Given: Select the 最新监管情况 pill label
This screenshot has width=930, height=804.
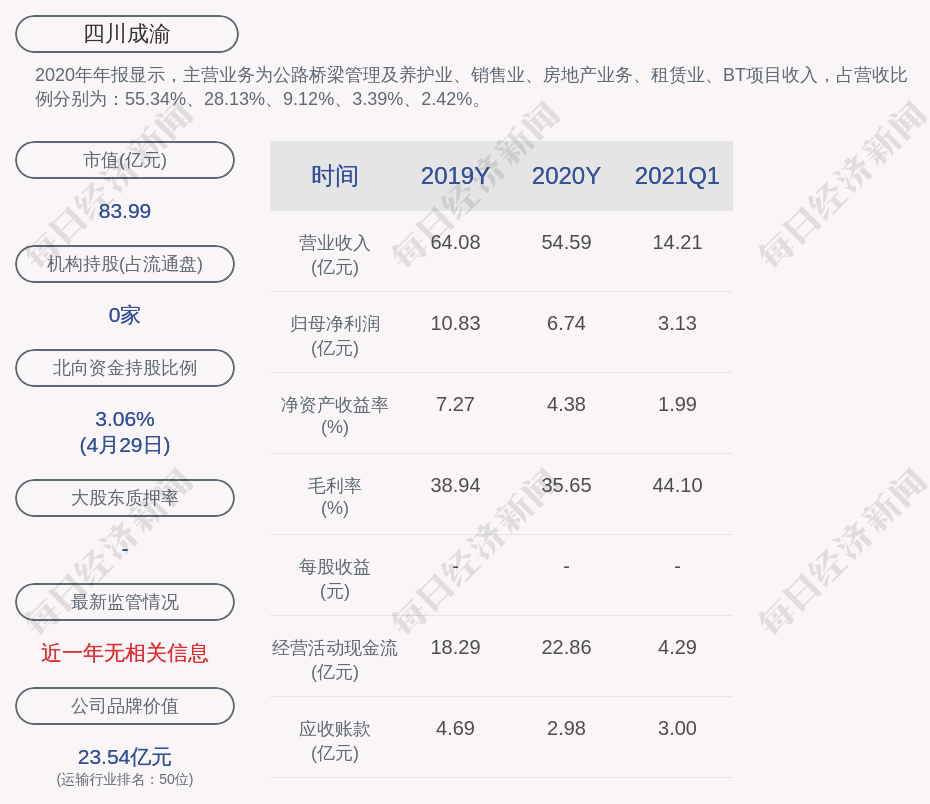Looking at the screenshot, I should pyautogui.click(x=125, y=602).
